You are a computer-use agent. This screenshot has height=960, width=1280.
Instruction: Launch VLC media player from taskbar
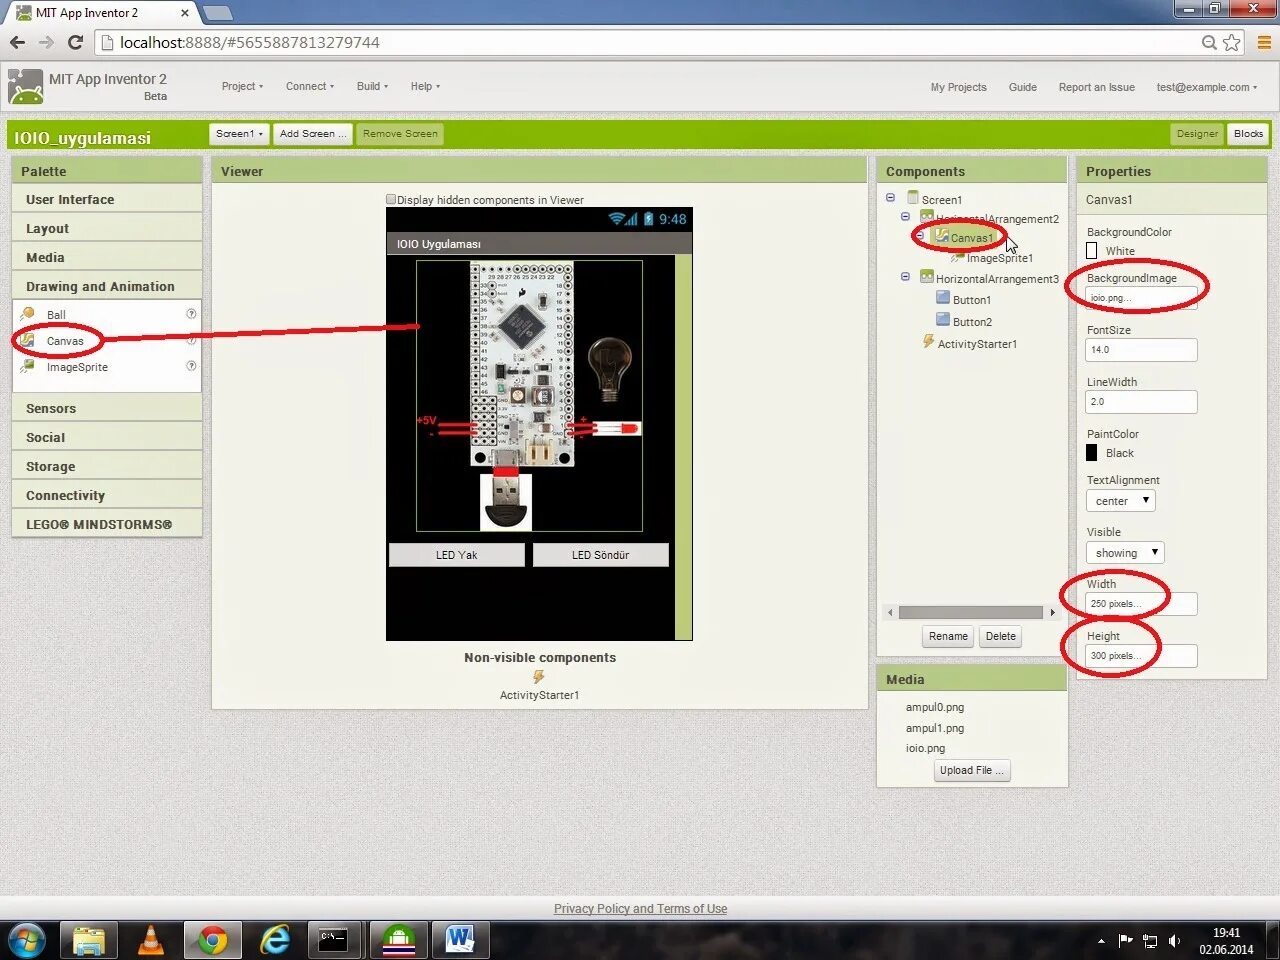[151, 941]
